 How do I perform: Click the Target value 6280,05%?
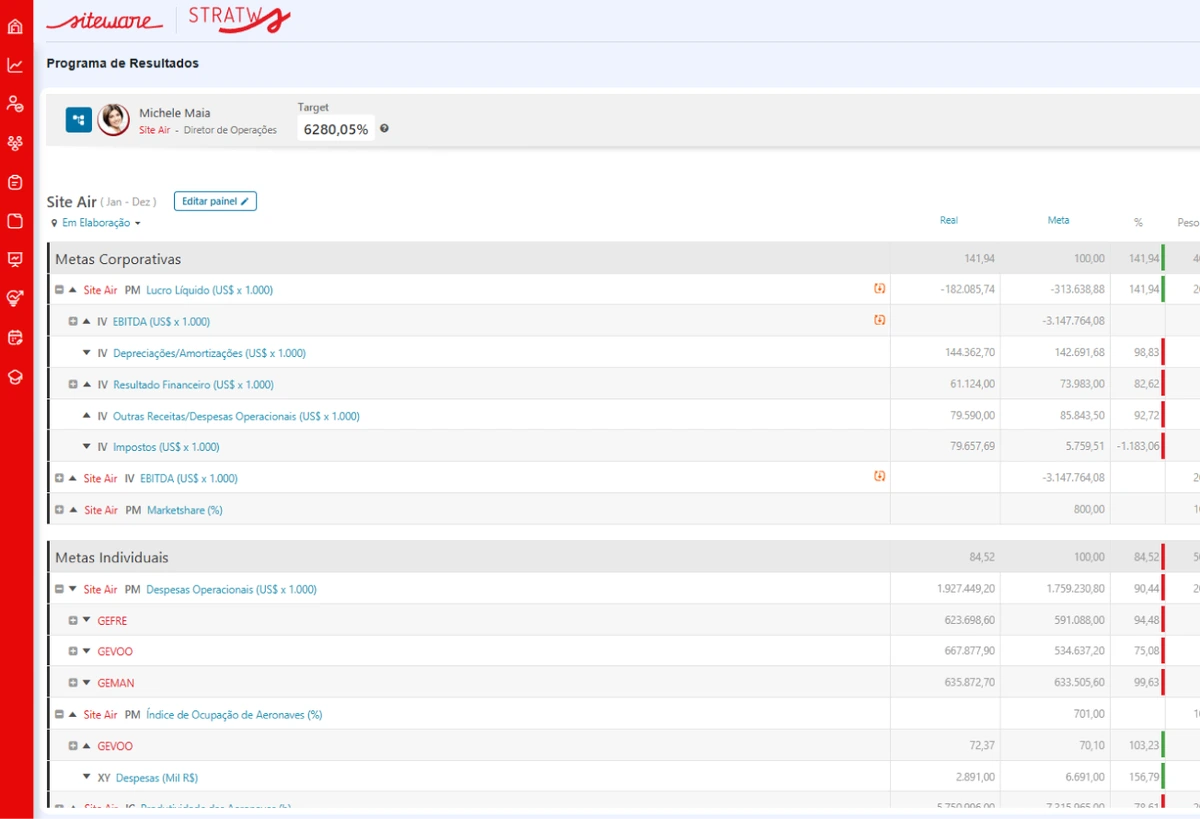pyautogui.click(x=336, y=129)
